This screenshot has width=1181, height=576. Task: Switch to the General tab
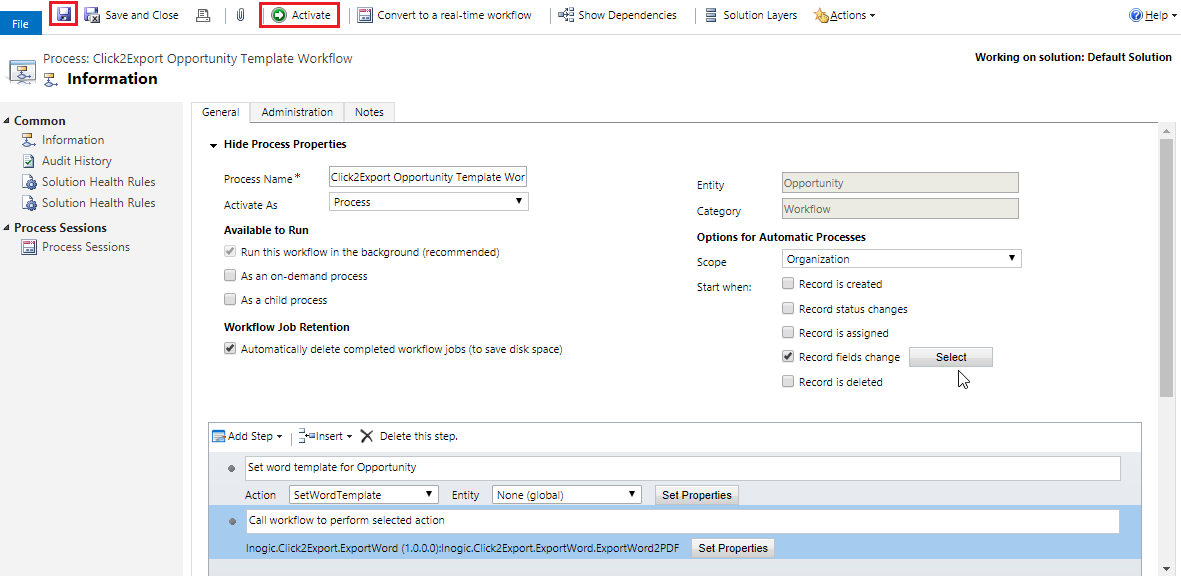(221, 112)
